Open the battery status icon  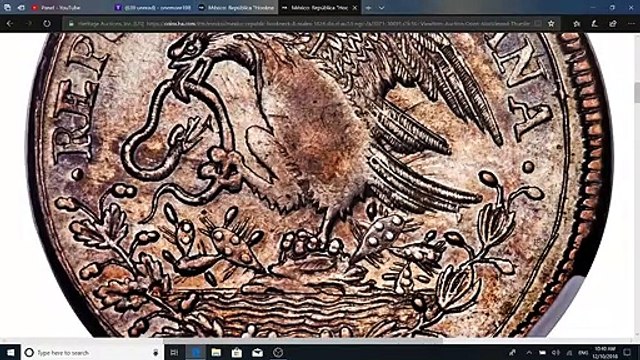tap(542, 352)
